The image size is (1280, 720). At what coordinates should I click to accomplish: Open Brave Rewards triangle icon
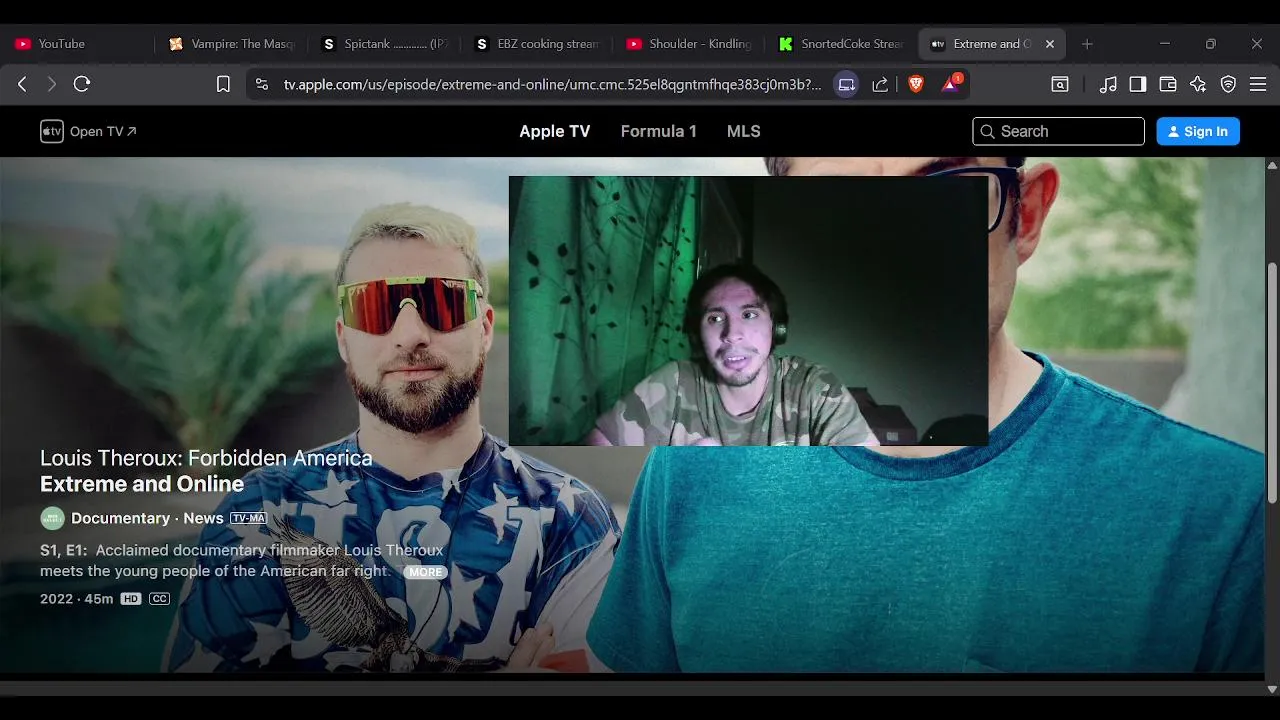click(x=951, y=84)
